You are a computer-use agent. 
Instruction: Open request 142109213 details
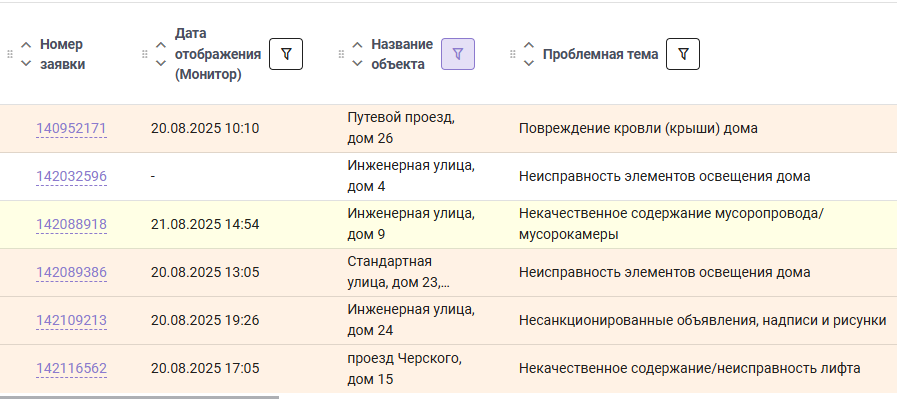[x=72, y=321]
